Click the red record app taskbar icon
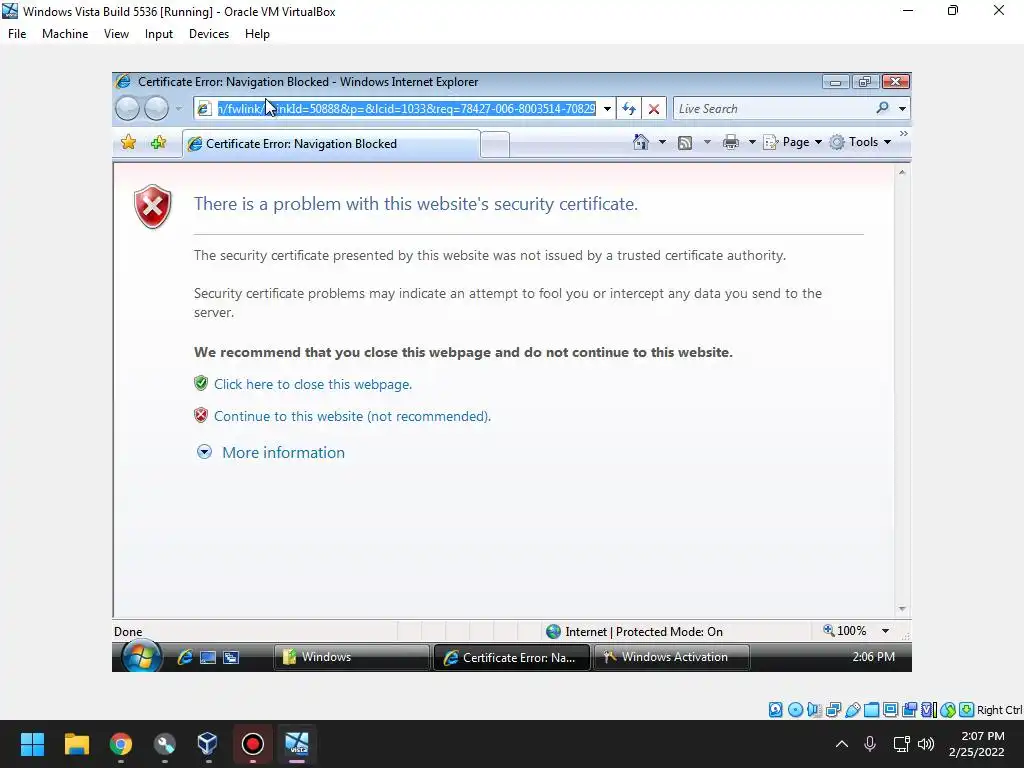The image size is (1024, 768). point(253,744)
